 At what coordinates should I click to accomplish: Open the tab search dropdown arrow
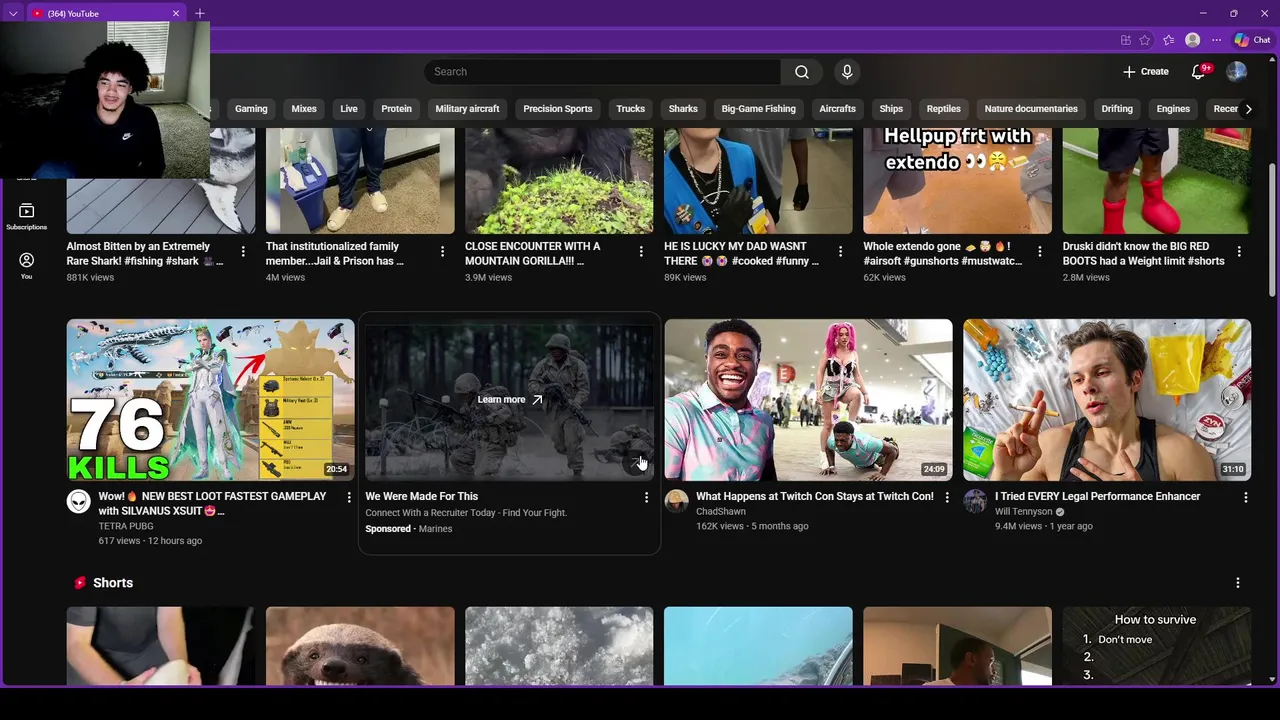(x=13, y=13)
